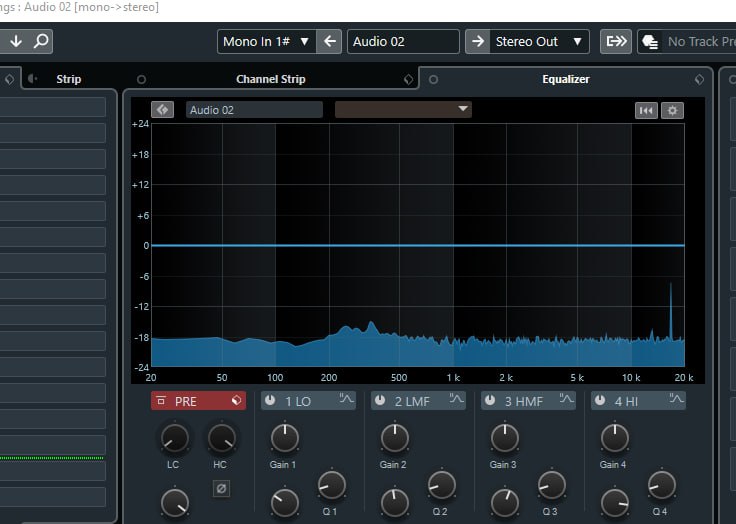Image resolution: width=736 pixels, height=524 pixels.
Task: Click the Gain 2 knob
Action: click(x=395, y=438)
